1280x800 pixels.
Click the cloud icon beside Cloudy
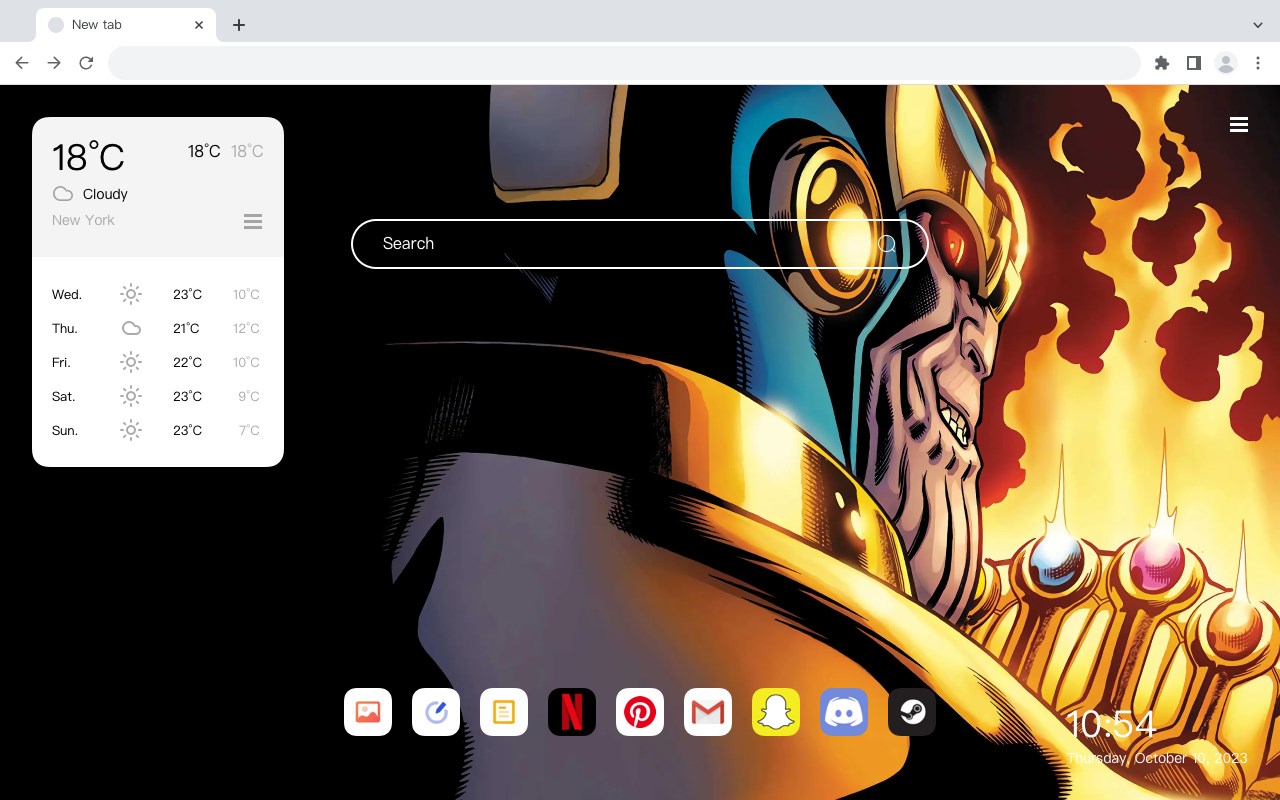point(63,194)
